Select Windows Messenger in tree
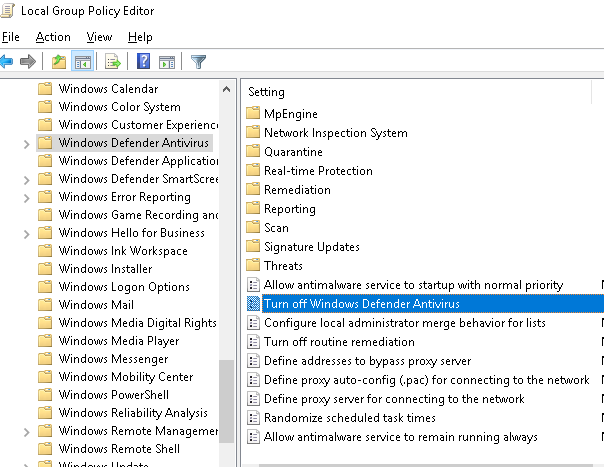This screenshot has width=604, height=467. point(113,359)
